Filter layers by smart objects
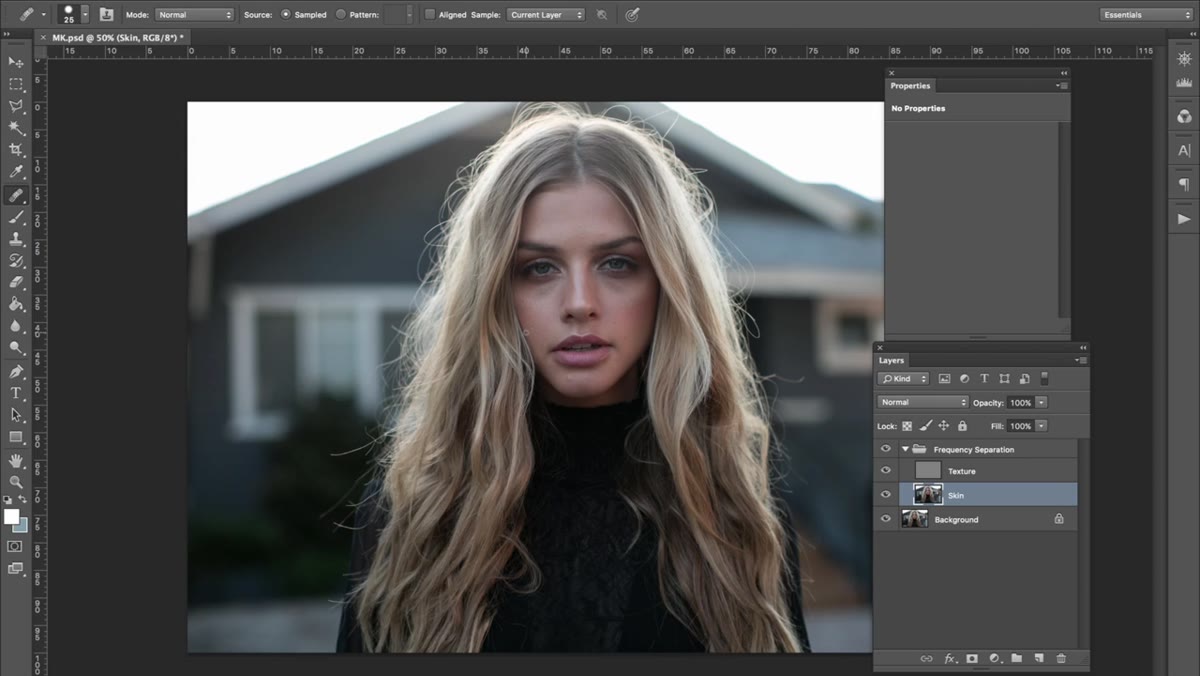Image resolution: width=1200 pixels, height=676 pixels. pyautogui.click(x=1024, y=379)
